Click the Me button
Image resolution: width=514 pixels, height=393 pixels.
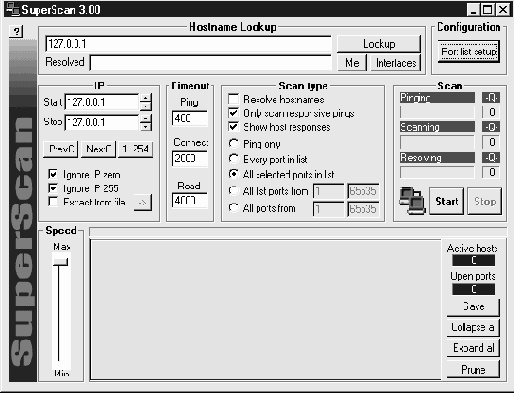pos(352,63)
